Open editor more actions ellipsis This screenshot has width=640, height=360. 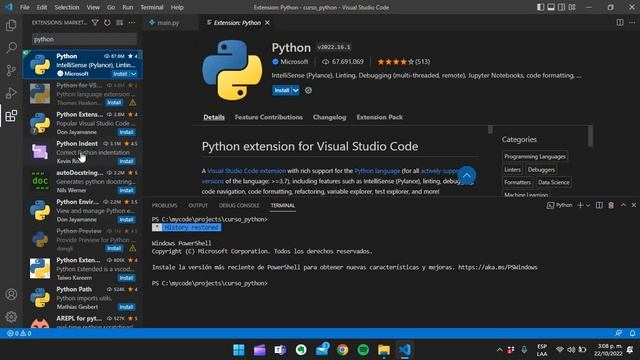(x=632, y=23)
